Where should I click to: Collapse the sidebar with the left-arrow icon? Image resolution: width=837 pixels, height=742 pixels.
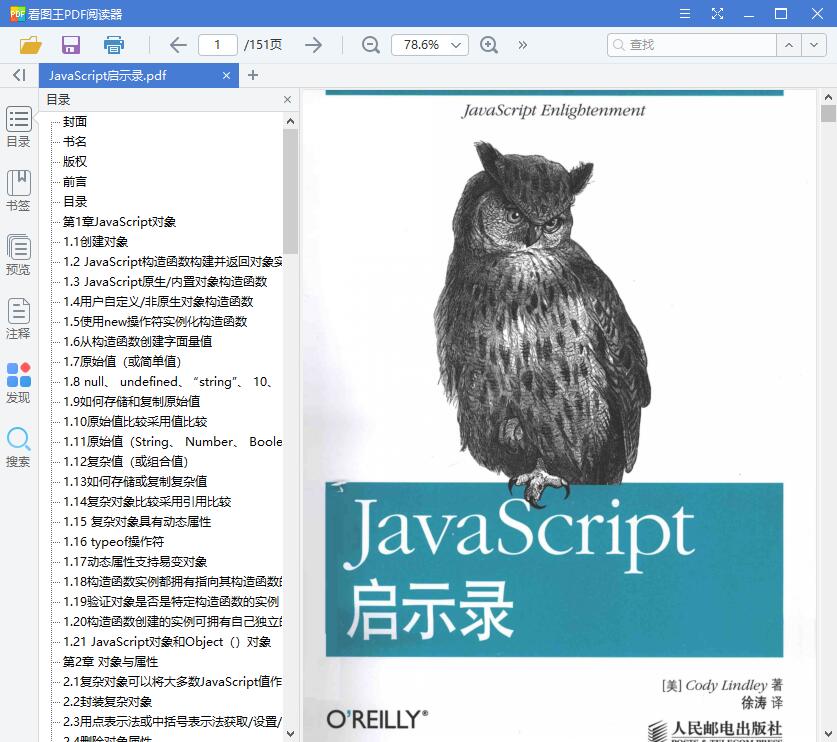click(x=19, y=75)
